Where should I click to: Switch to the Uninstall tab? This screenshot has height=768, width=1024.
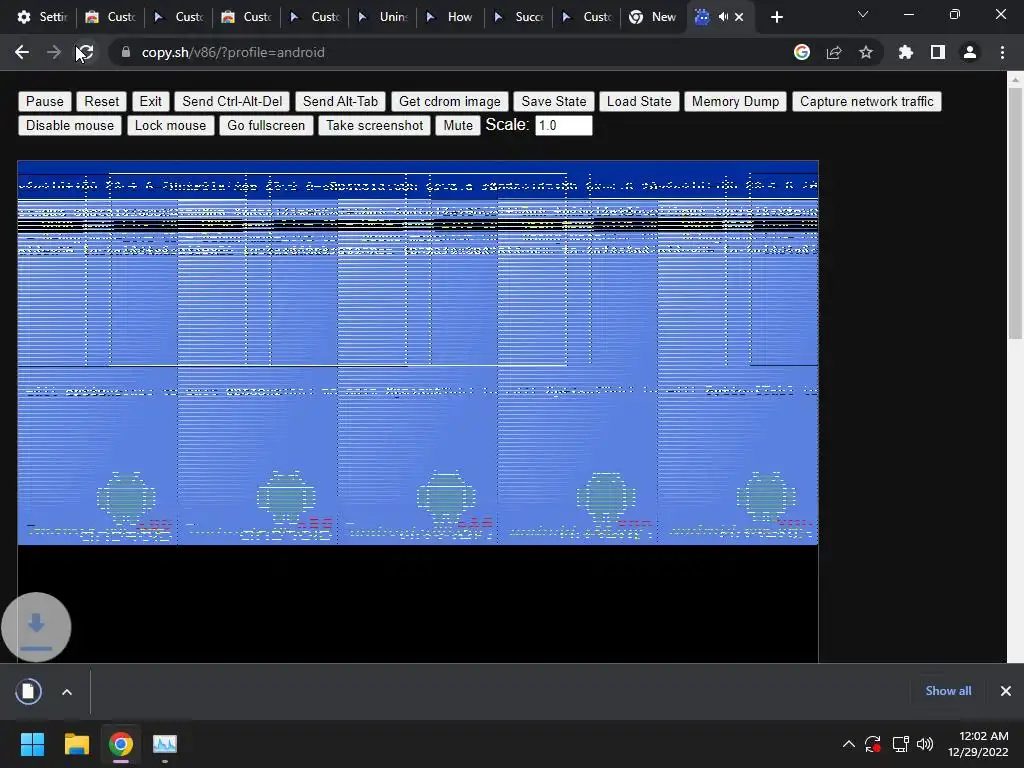(x=383, y=18)
